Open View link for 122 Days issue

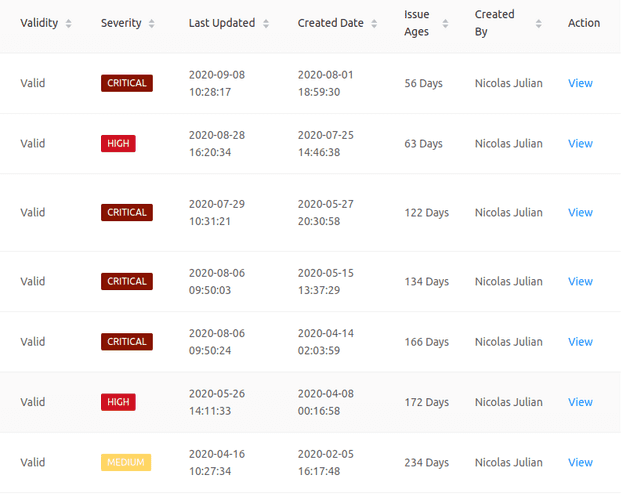click(580, 212)
